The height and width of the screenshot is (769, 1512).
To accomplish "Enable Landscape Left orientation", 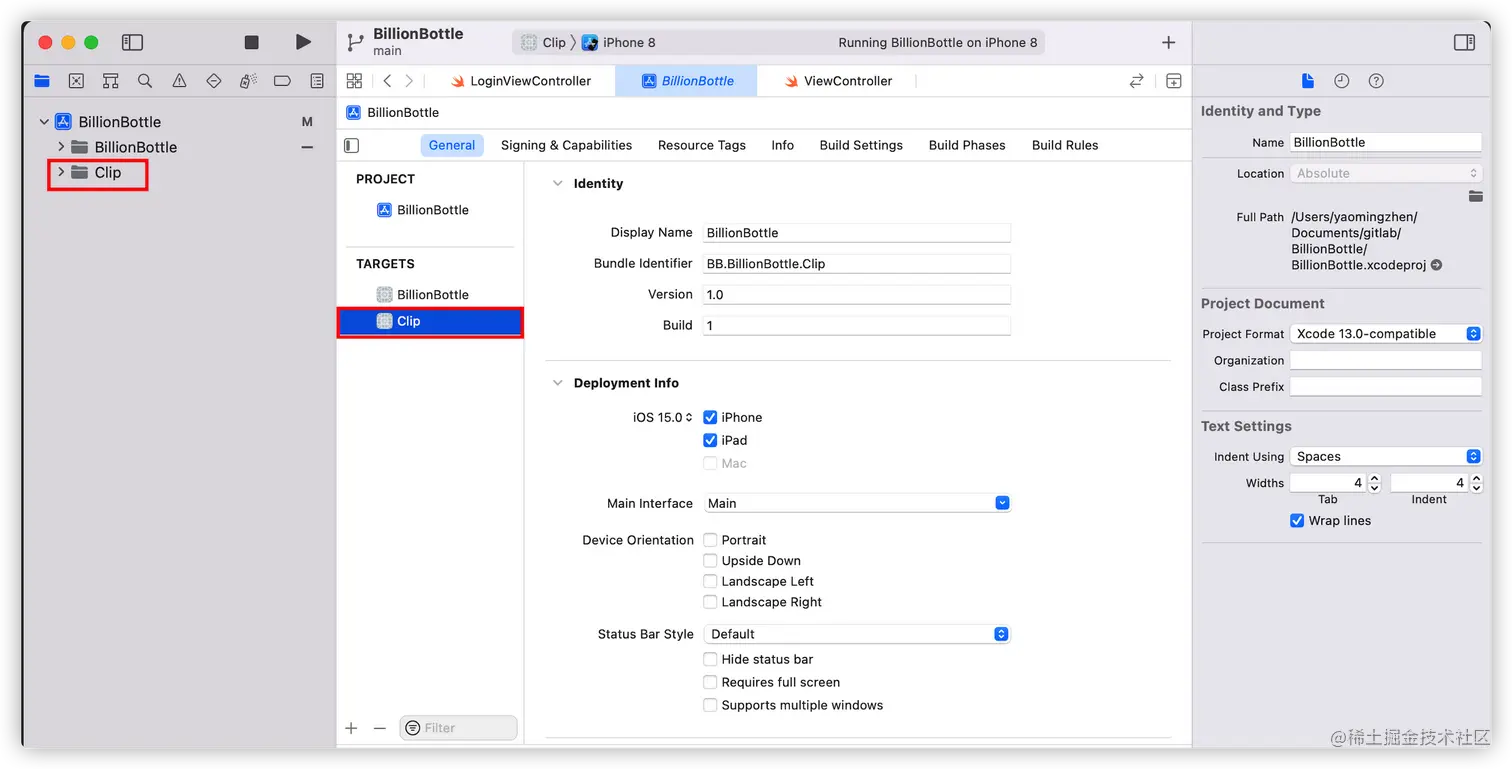I will tap(710, 581).
